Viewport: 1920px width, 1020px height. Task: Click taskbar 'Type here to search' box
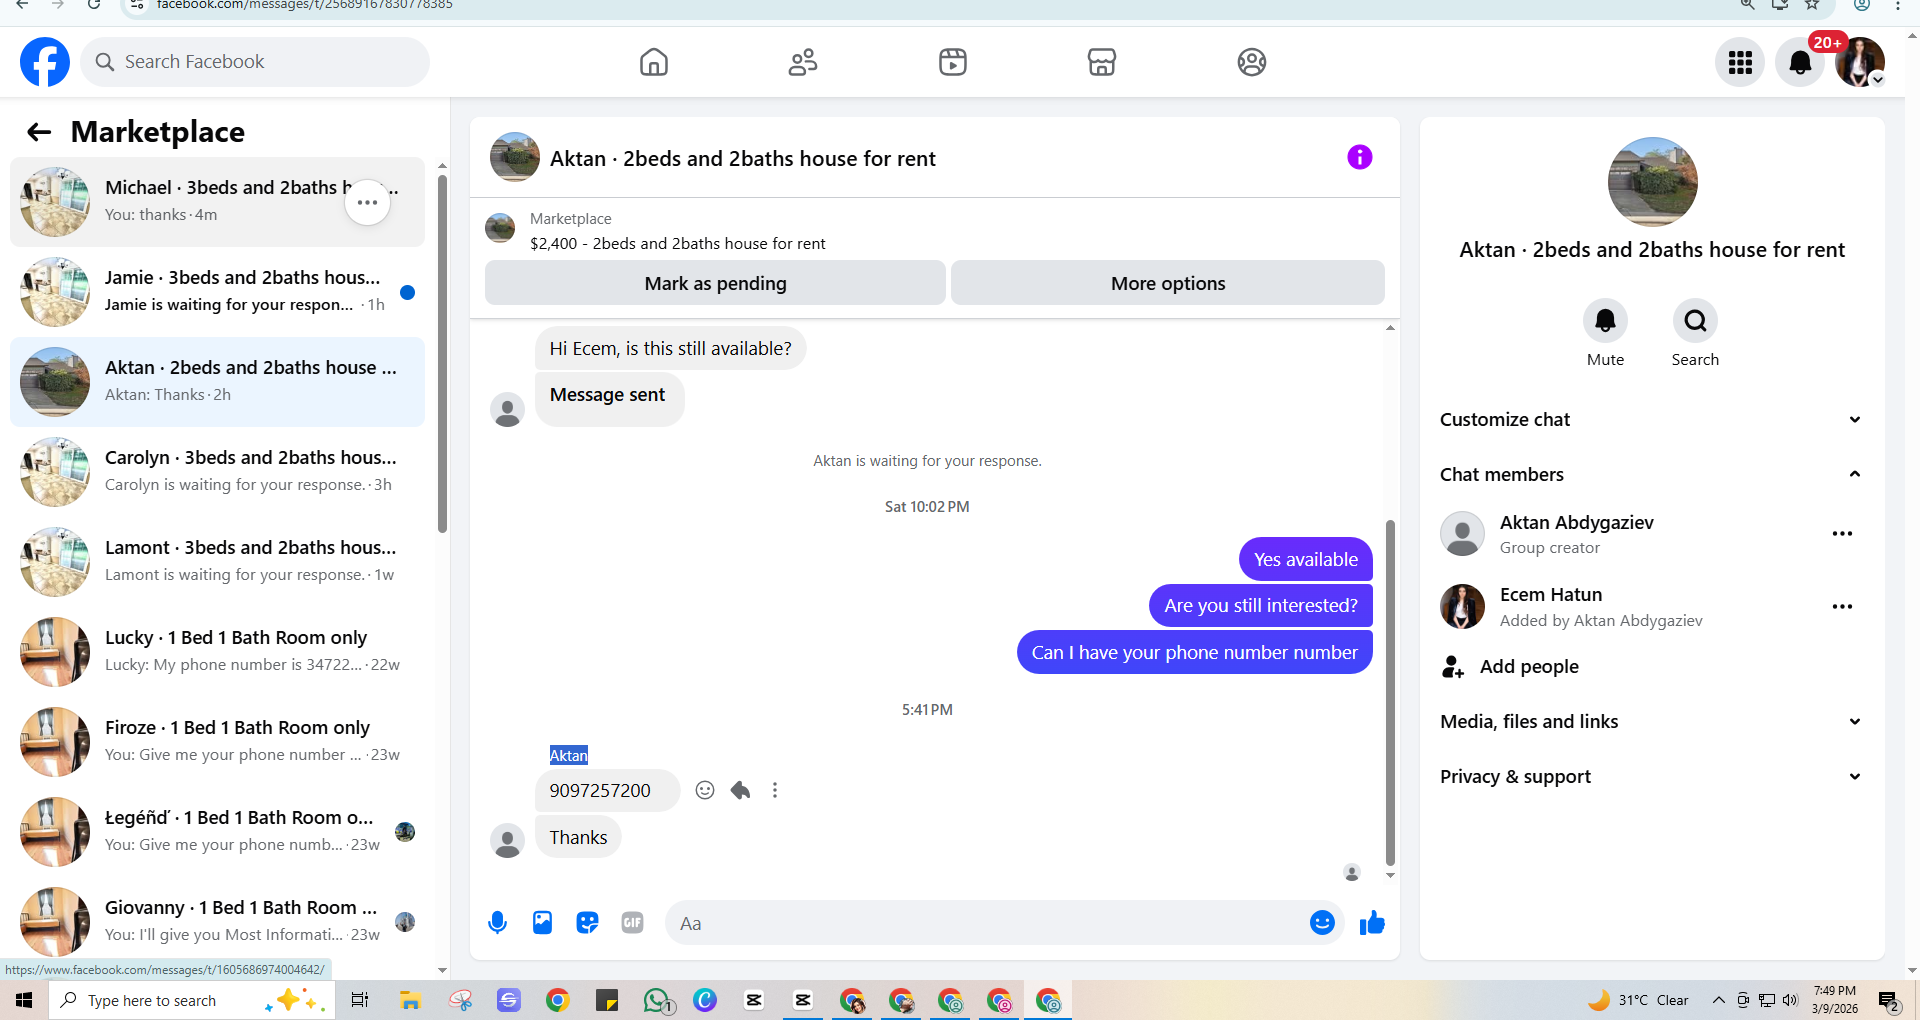click(x=192, y=1000)
